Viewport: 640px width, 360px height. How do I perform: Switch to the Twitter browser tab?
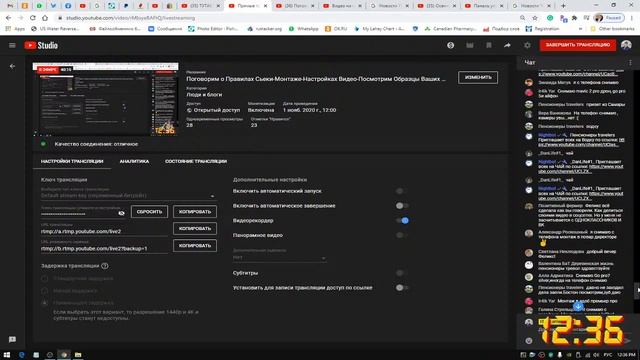(x=53, y=6)
